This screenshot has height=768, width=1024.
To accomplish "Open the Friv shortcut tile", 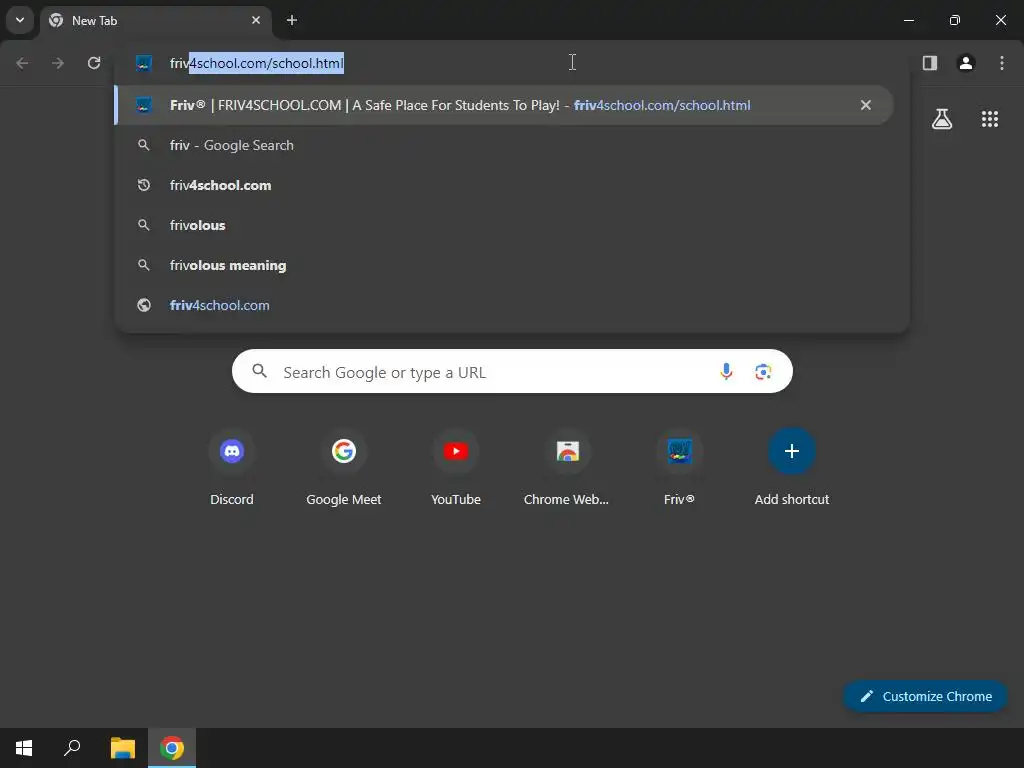I will pos(679,469).
